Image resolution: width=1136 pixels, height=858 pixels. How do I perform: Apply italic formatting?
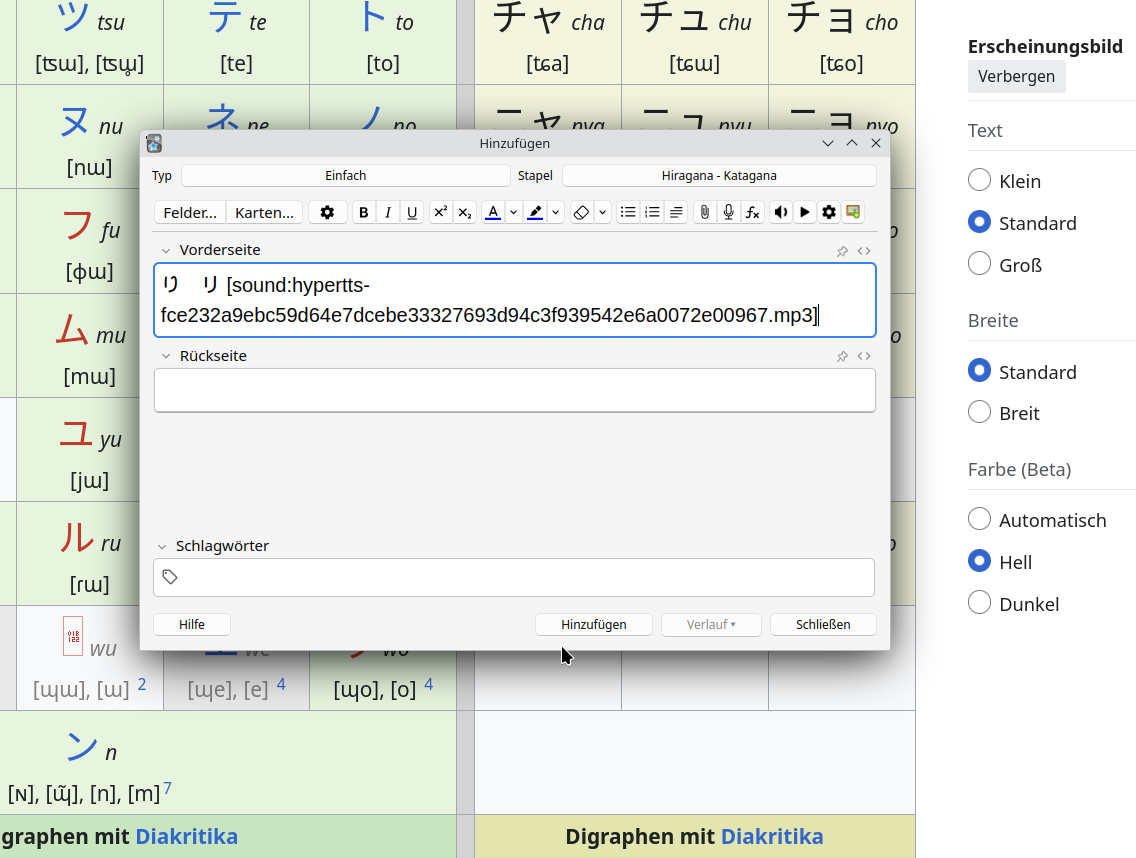388,212
